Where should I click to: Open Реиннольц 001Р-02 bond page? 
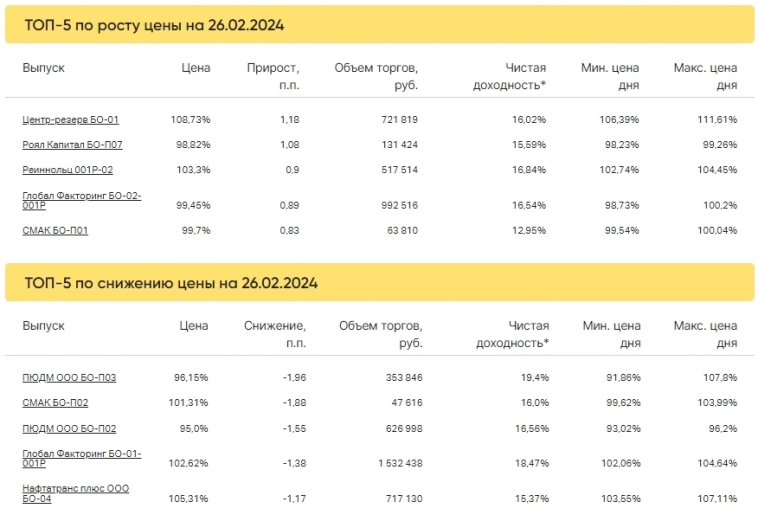click(68, 171)
